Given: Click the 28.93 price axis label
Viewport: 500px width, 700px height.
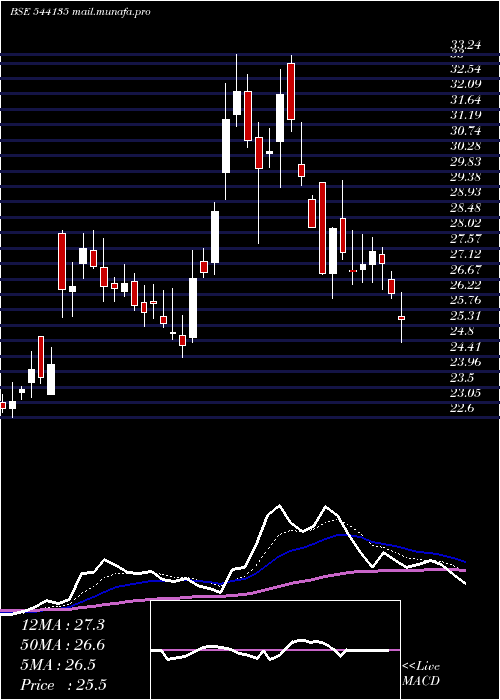Looking at the screenshot, I should coord(466,192).
